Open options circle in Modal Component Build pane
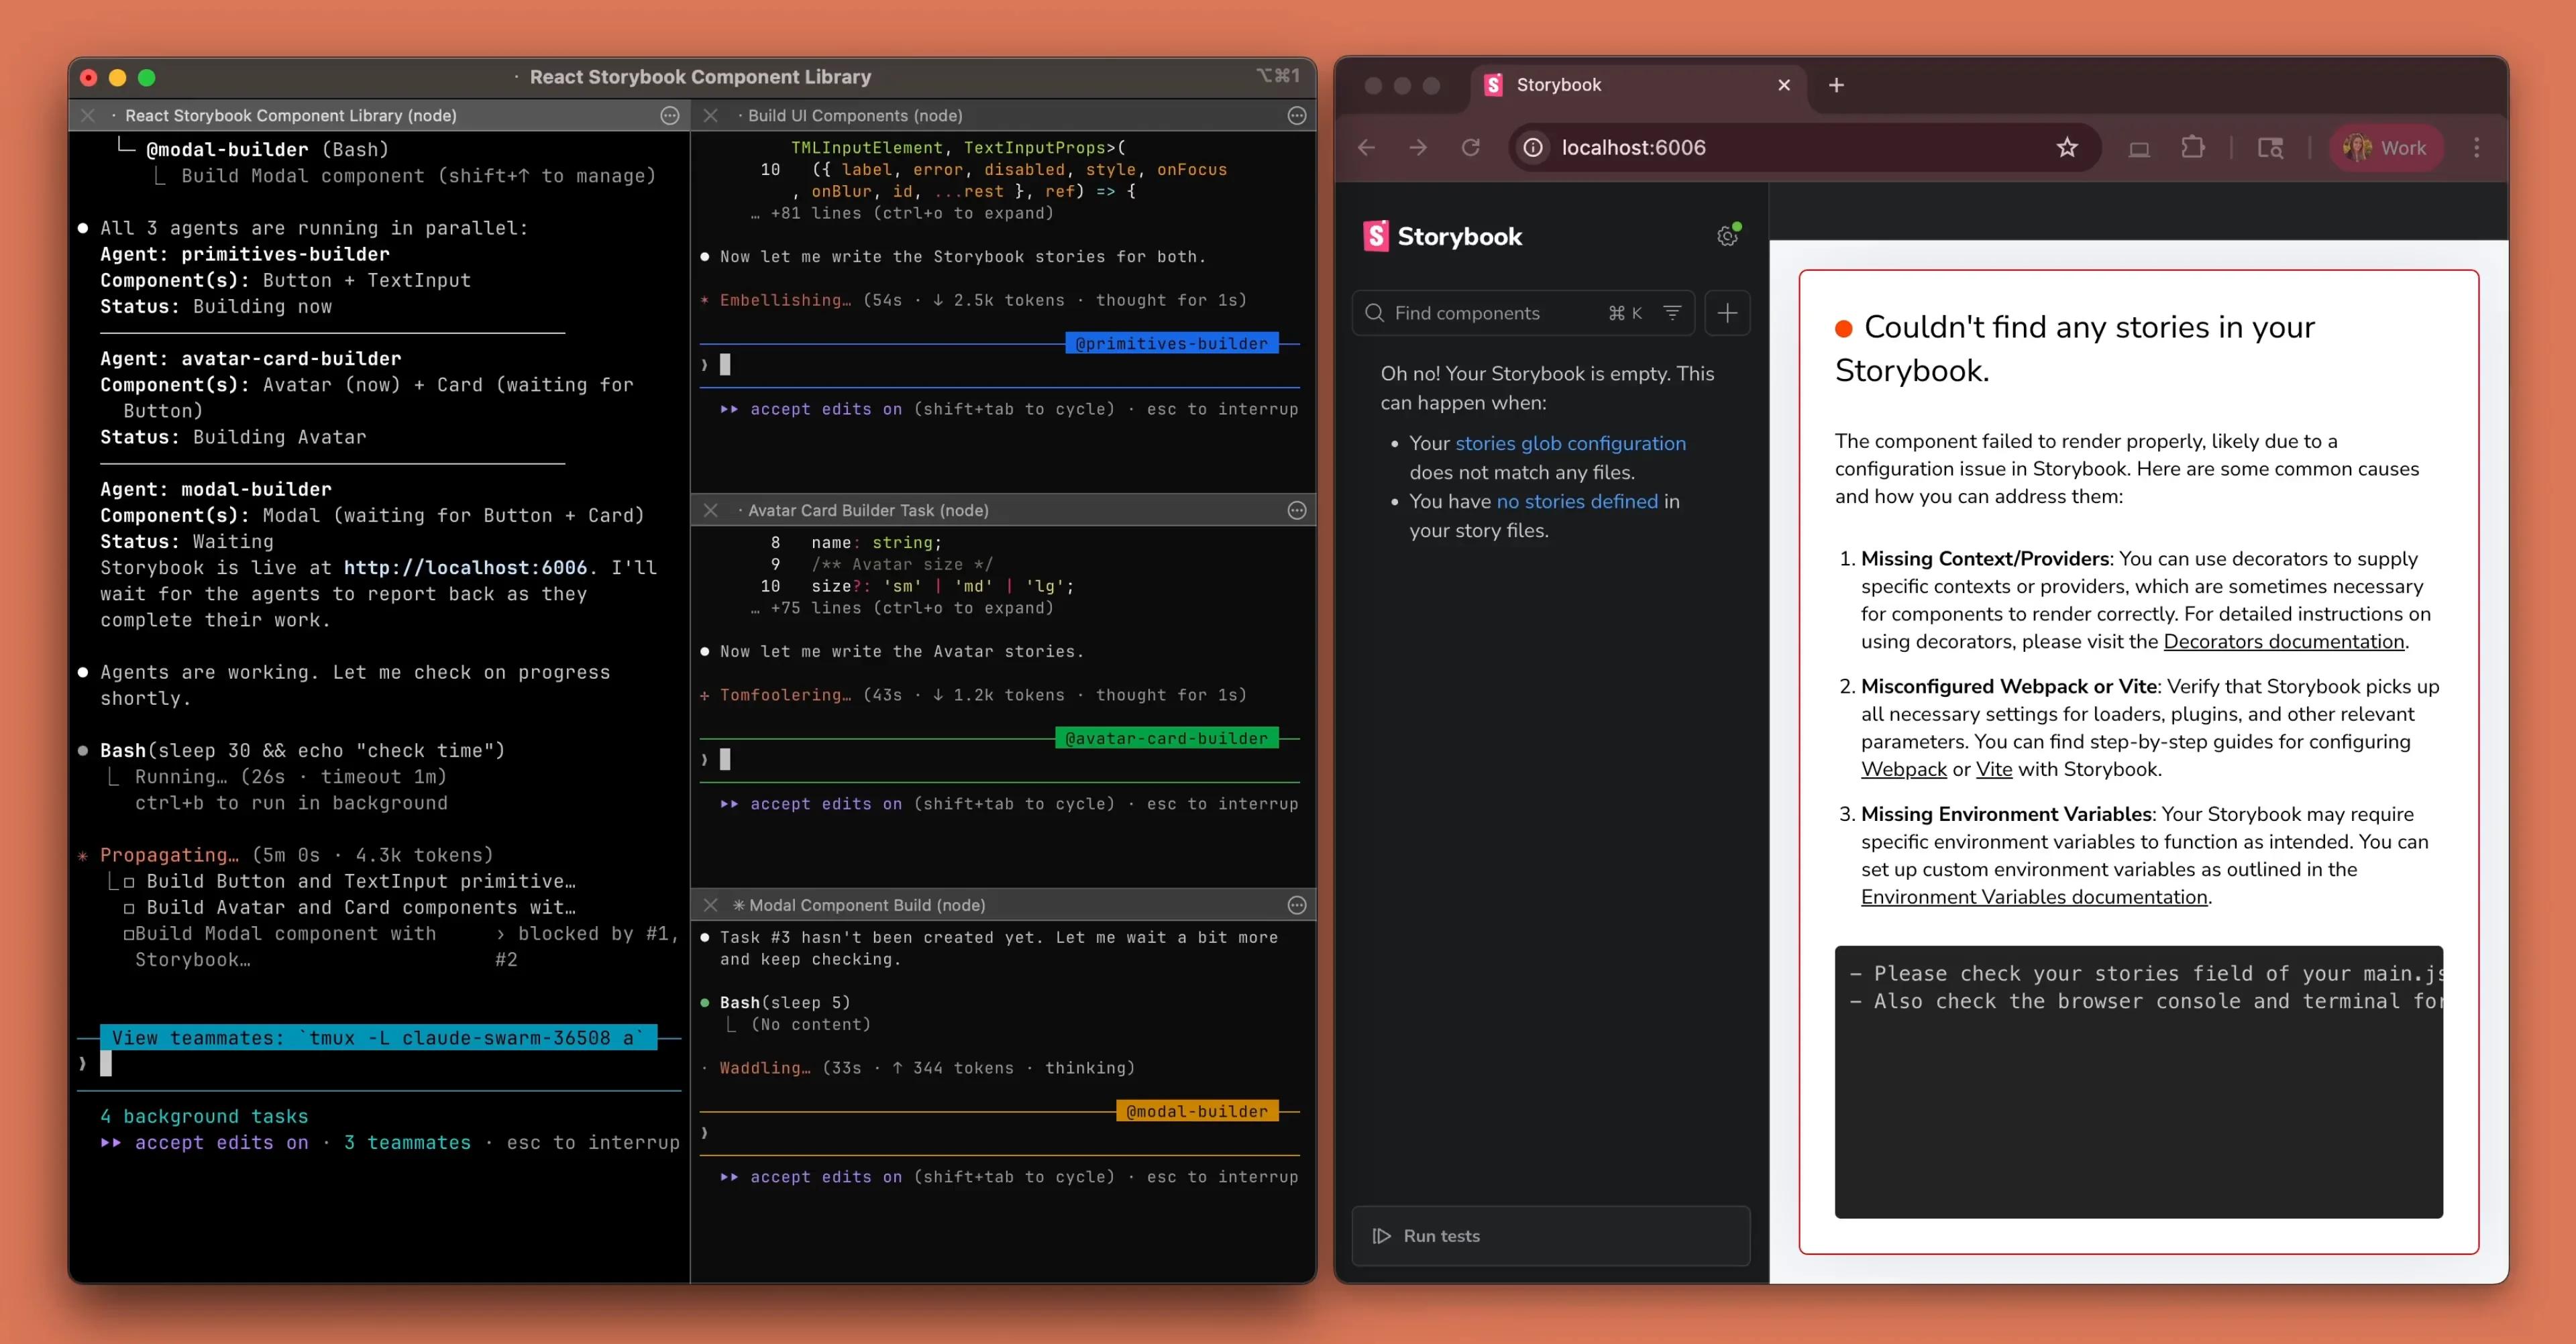2576x1344 pixels. tap(1297, 905)
